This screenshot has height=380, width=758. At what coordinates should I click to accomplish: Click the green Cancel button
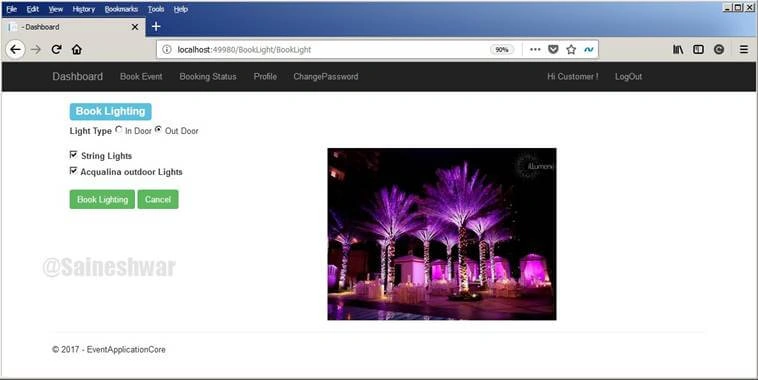158,199
